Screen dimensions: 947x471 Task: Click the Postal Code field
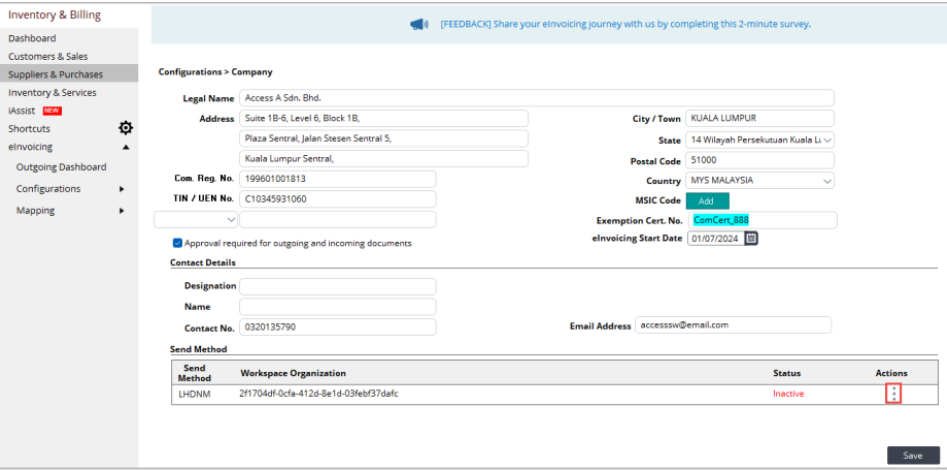pos(760,161)
